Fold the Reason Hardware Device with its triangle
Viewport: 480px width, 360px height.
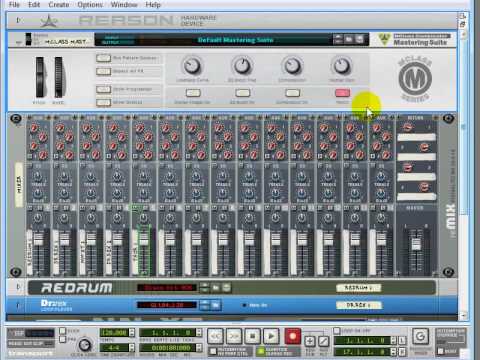click(18, 20)
